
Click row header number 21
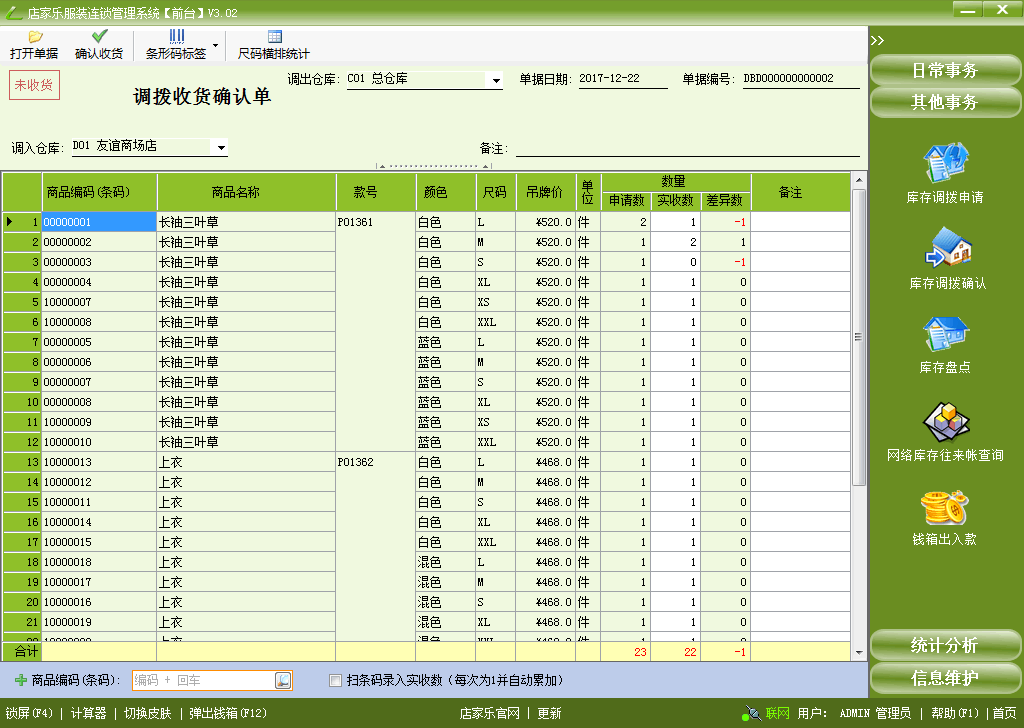[22, 622]
